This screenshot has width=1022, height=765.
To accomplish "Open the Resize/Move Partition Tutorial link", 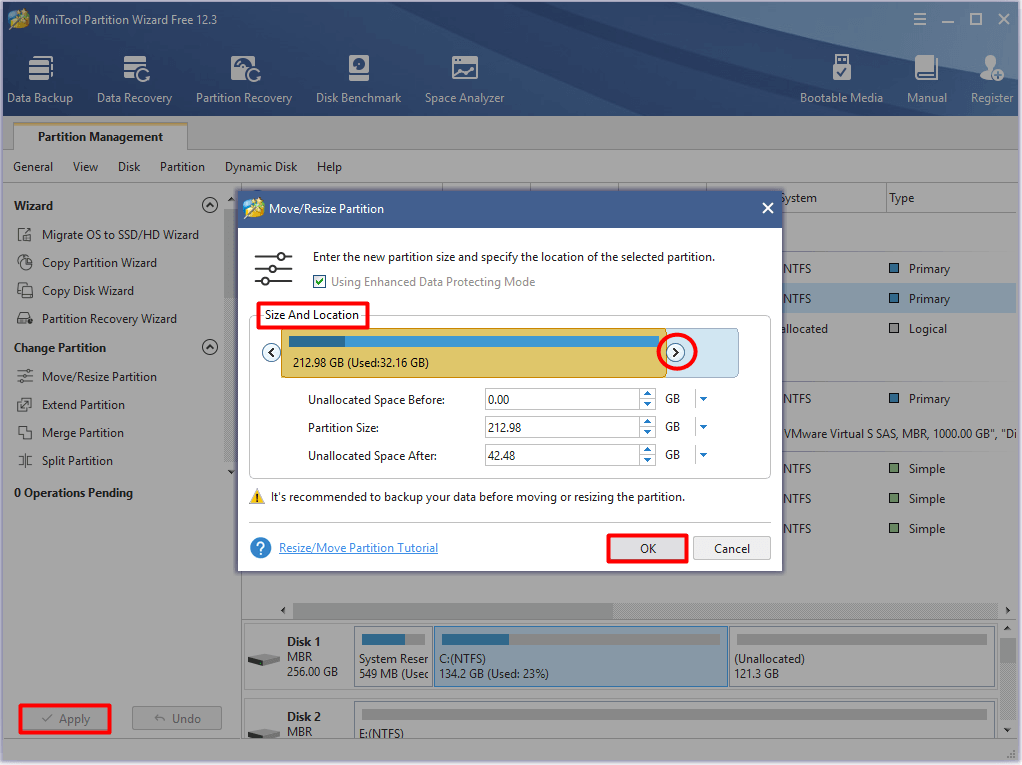I will (358, 548).
